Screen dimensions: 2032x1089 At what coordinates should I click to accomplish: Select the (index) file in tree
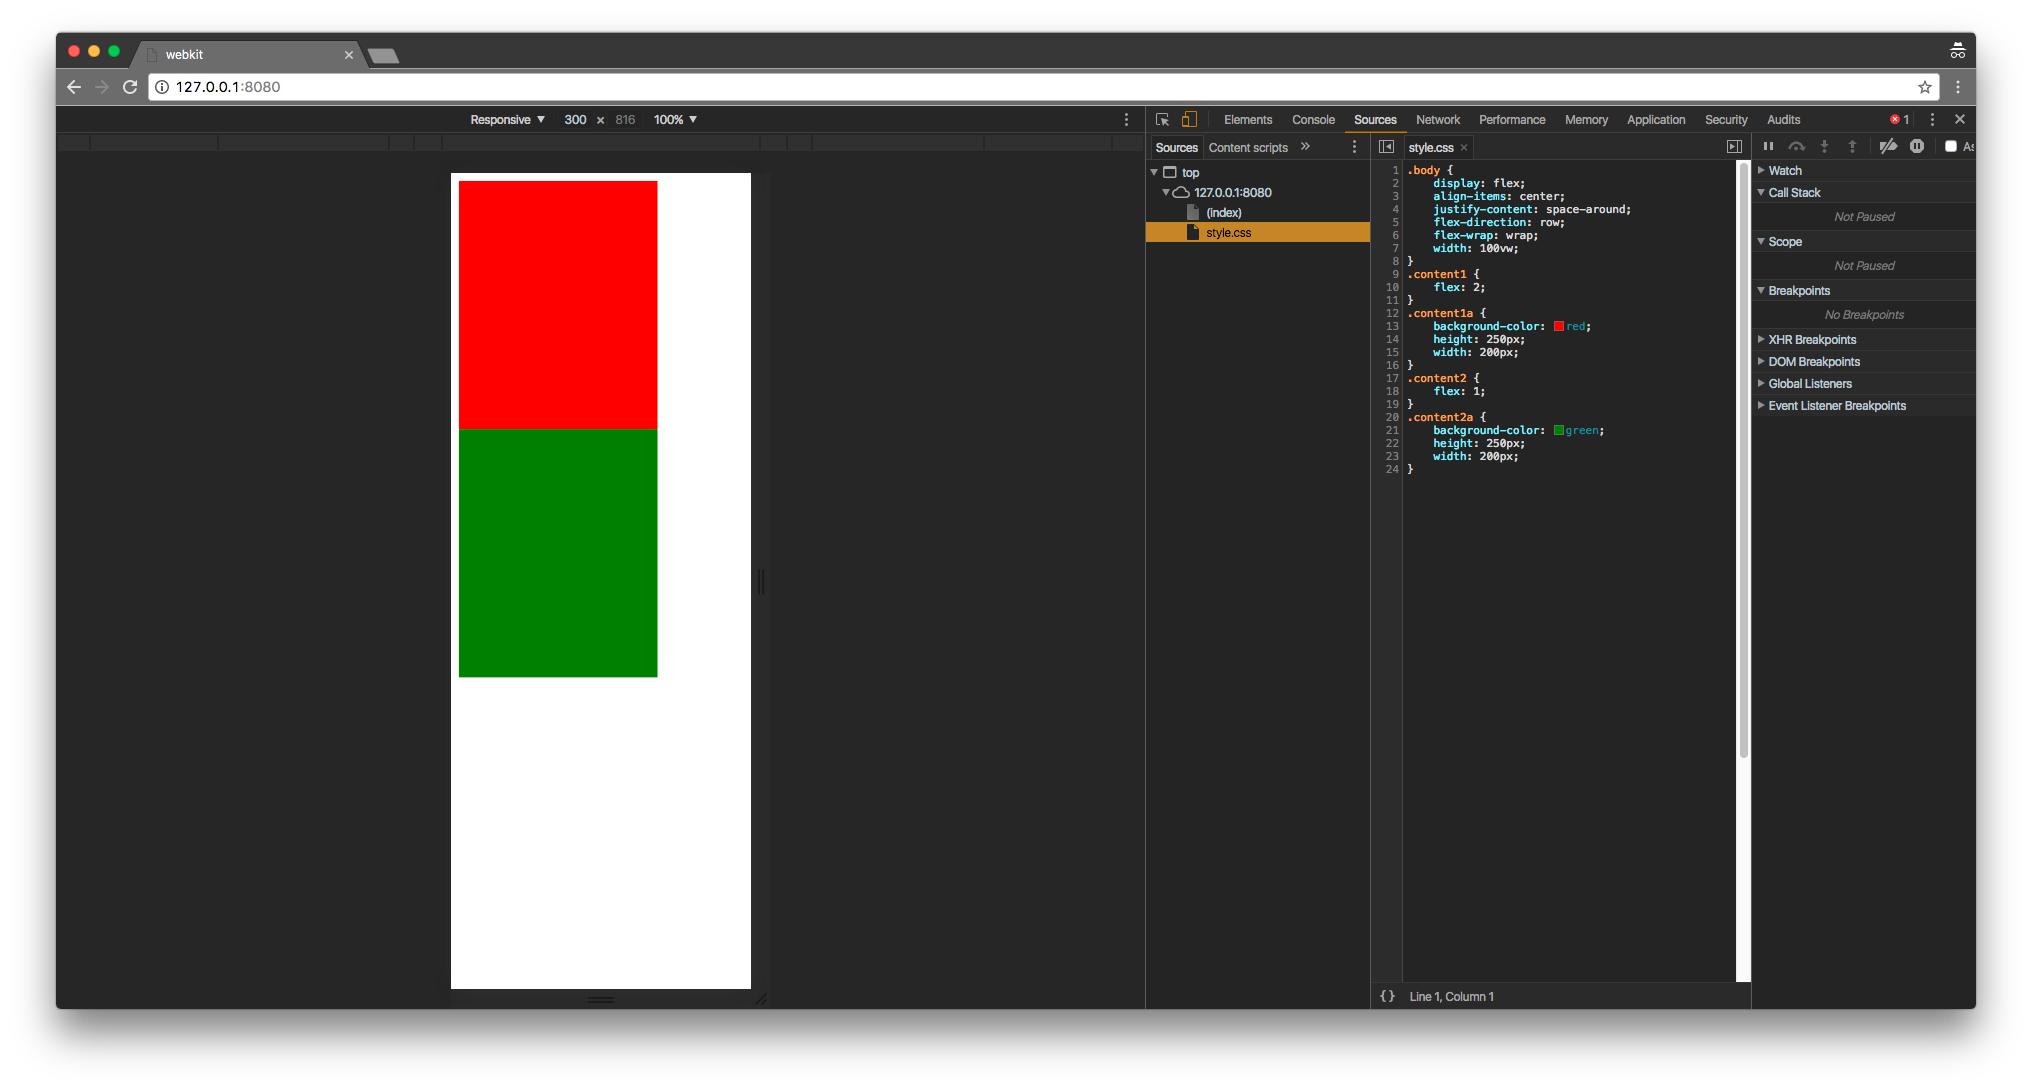point(1223,213)
